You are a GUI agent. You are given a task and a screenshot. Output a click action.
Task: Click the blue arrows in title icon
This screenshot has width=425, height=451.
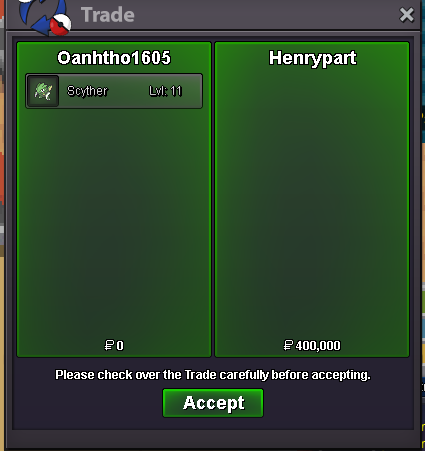click(x=38, y=15)
